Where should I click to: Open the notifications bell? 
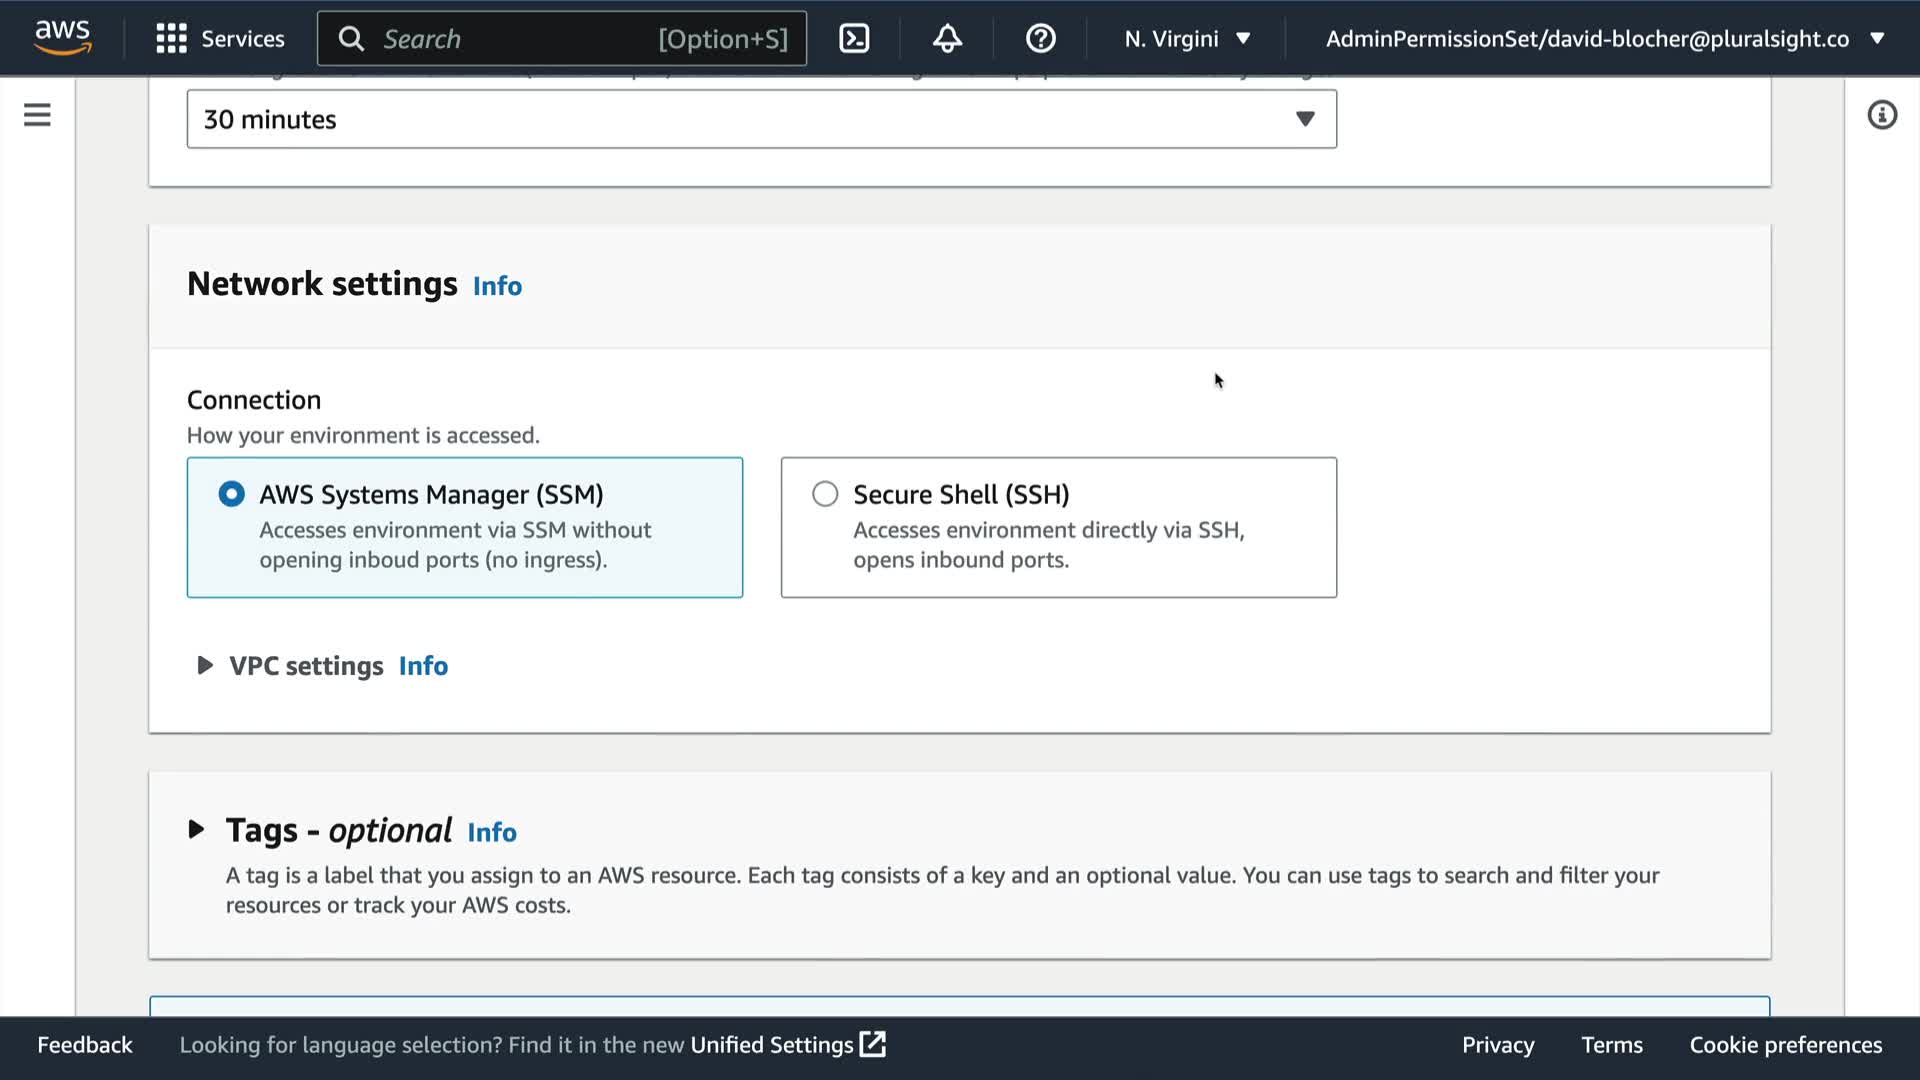pyautogui.click(x=947, y=39)
